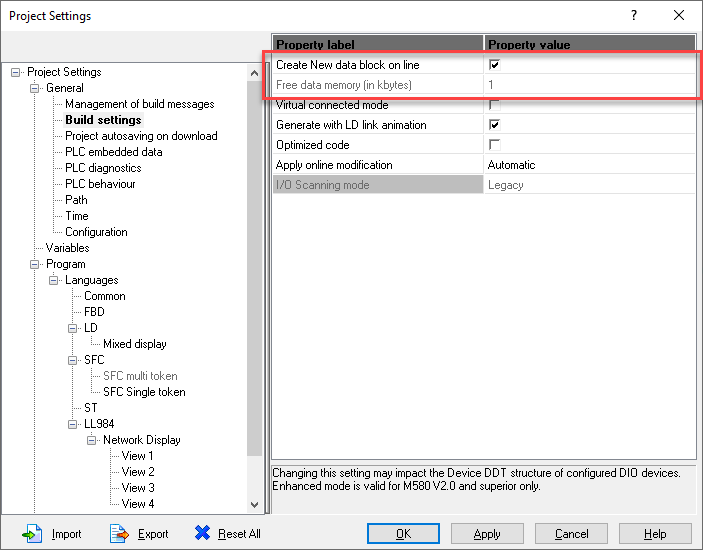Screen dimensions: 703x550
Task: Select Build settings in tree
Action: [103, 120]
